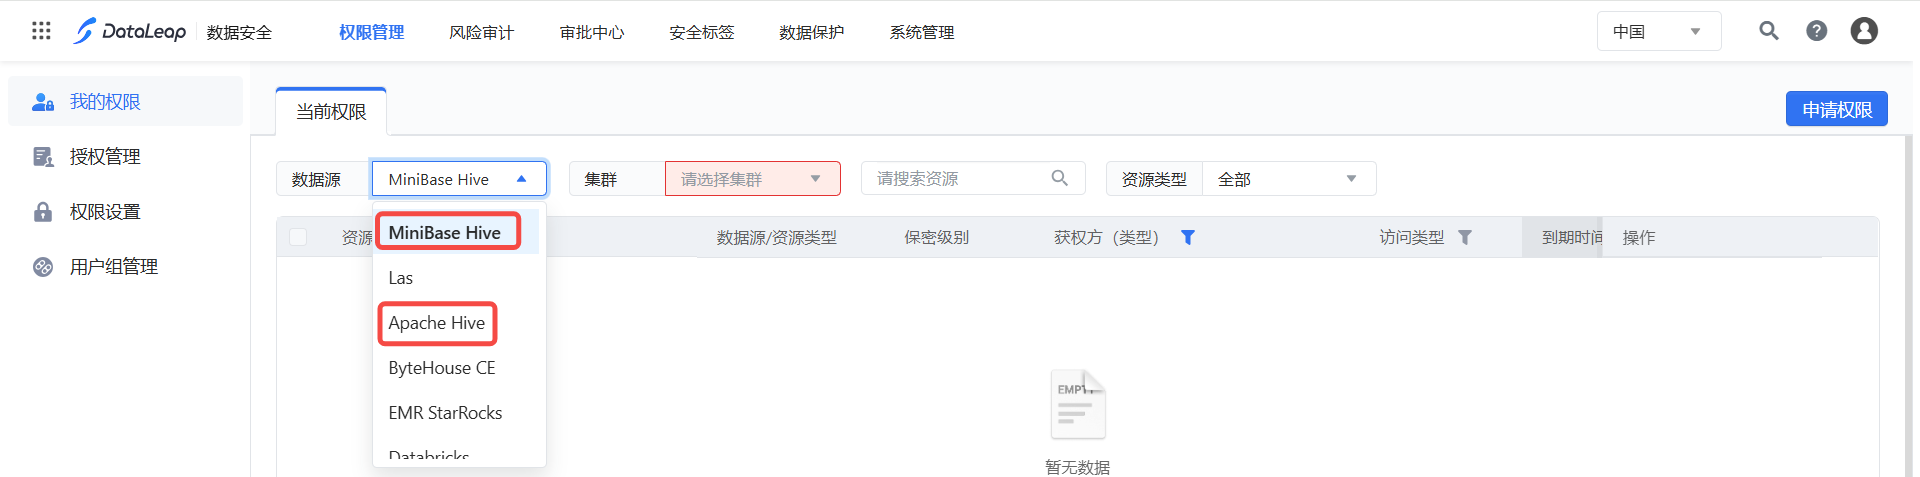
Task: Click the search magnifier in resource field
Action: coord(1060,178)
